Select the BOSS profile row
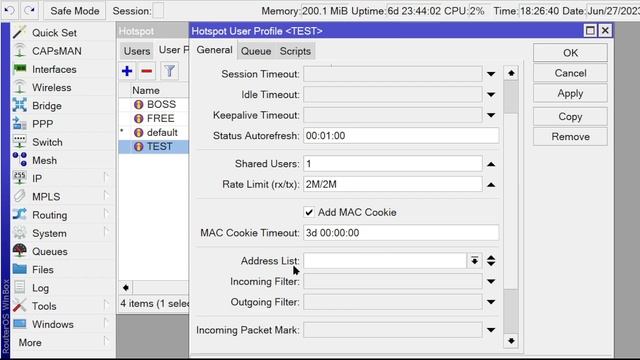 click(x=154, y=104)
